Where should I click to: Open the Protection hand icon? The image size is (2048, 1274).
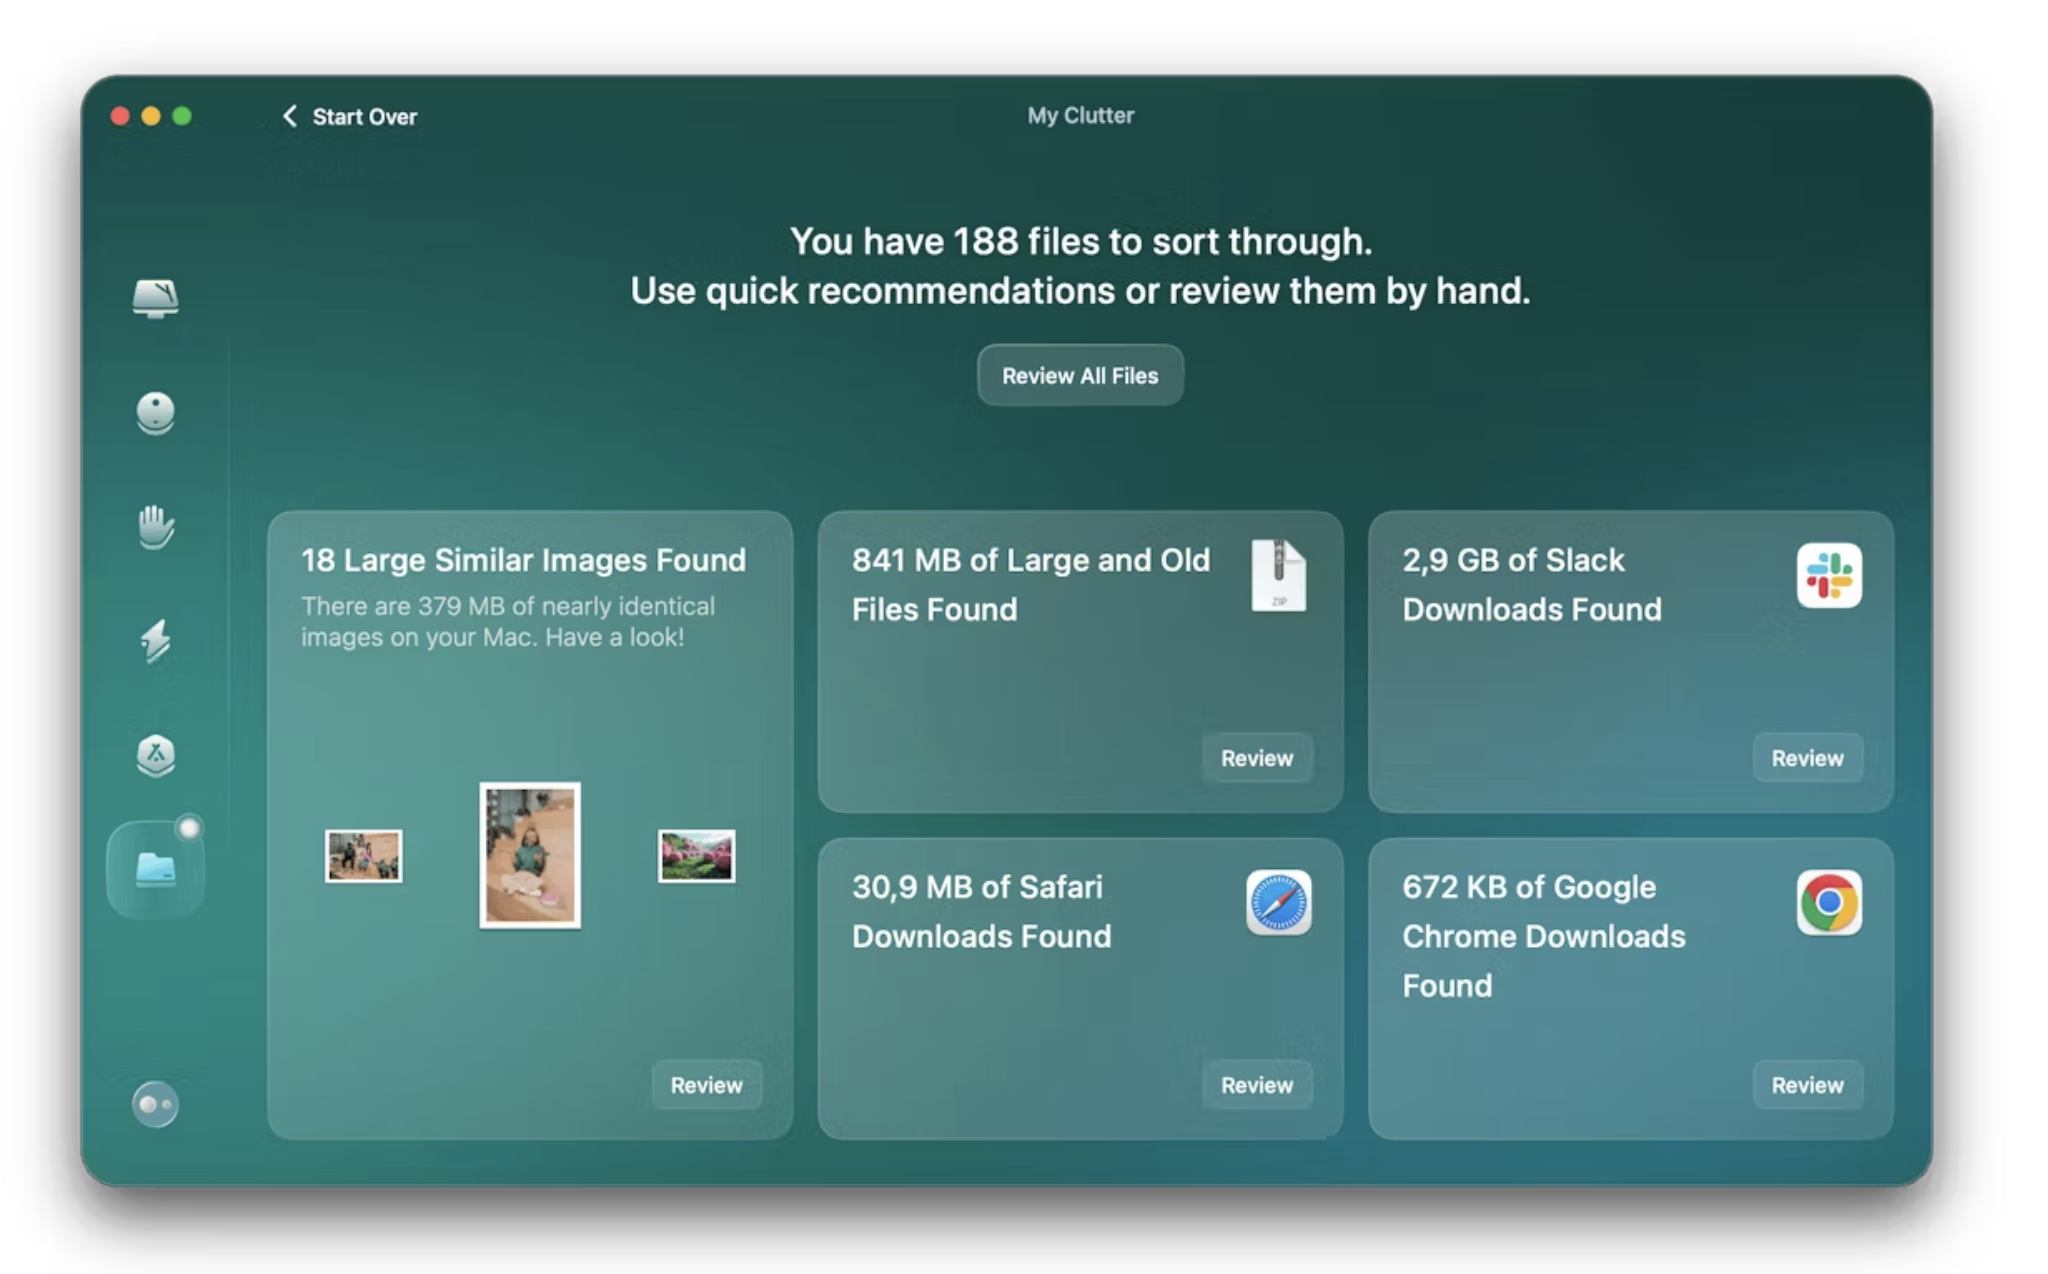155,527
